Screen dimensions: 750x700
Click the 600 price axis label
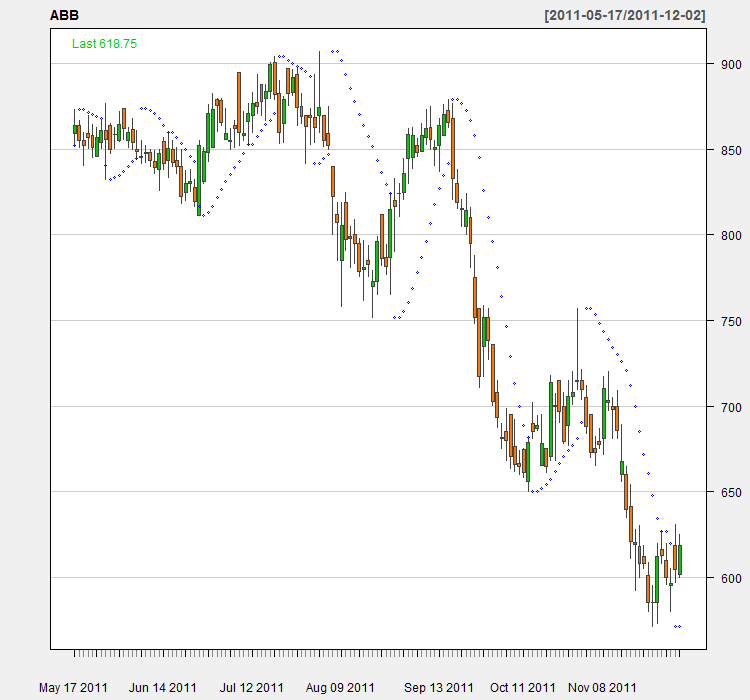click(x=727, y=578)
